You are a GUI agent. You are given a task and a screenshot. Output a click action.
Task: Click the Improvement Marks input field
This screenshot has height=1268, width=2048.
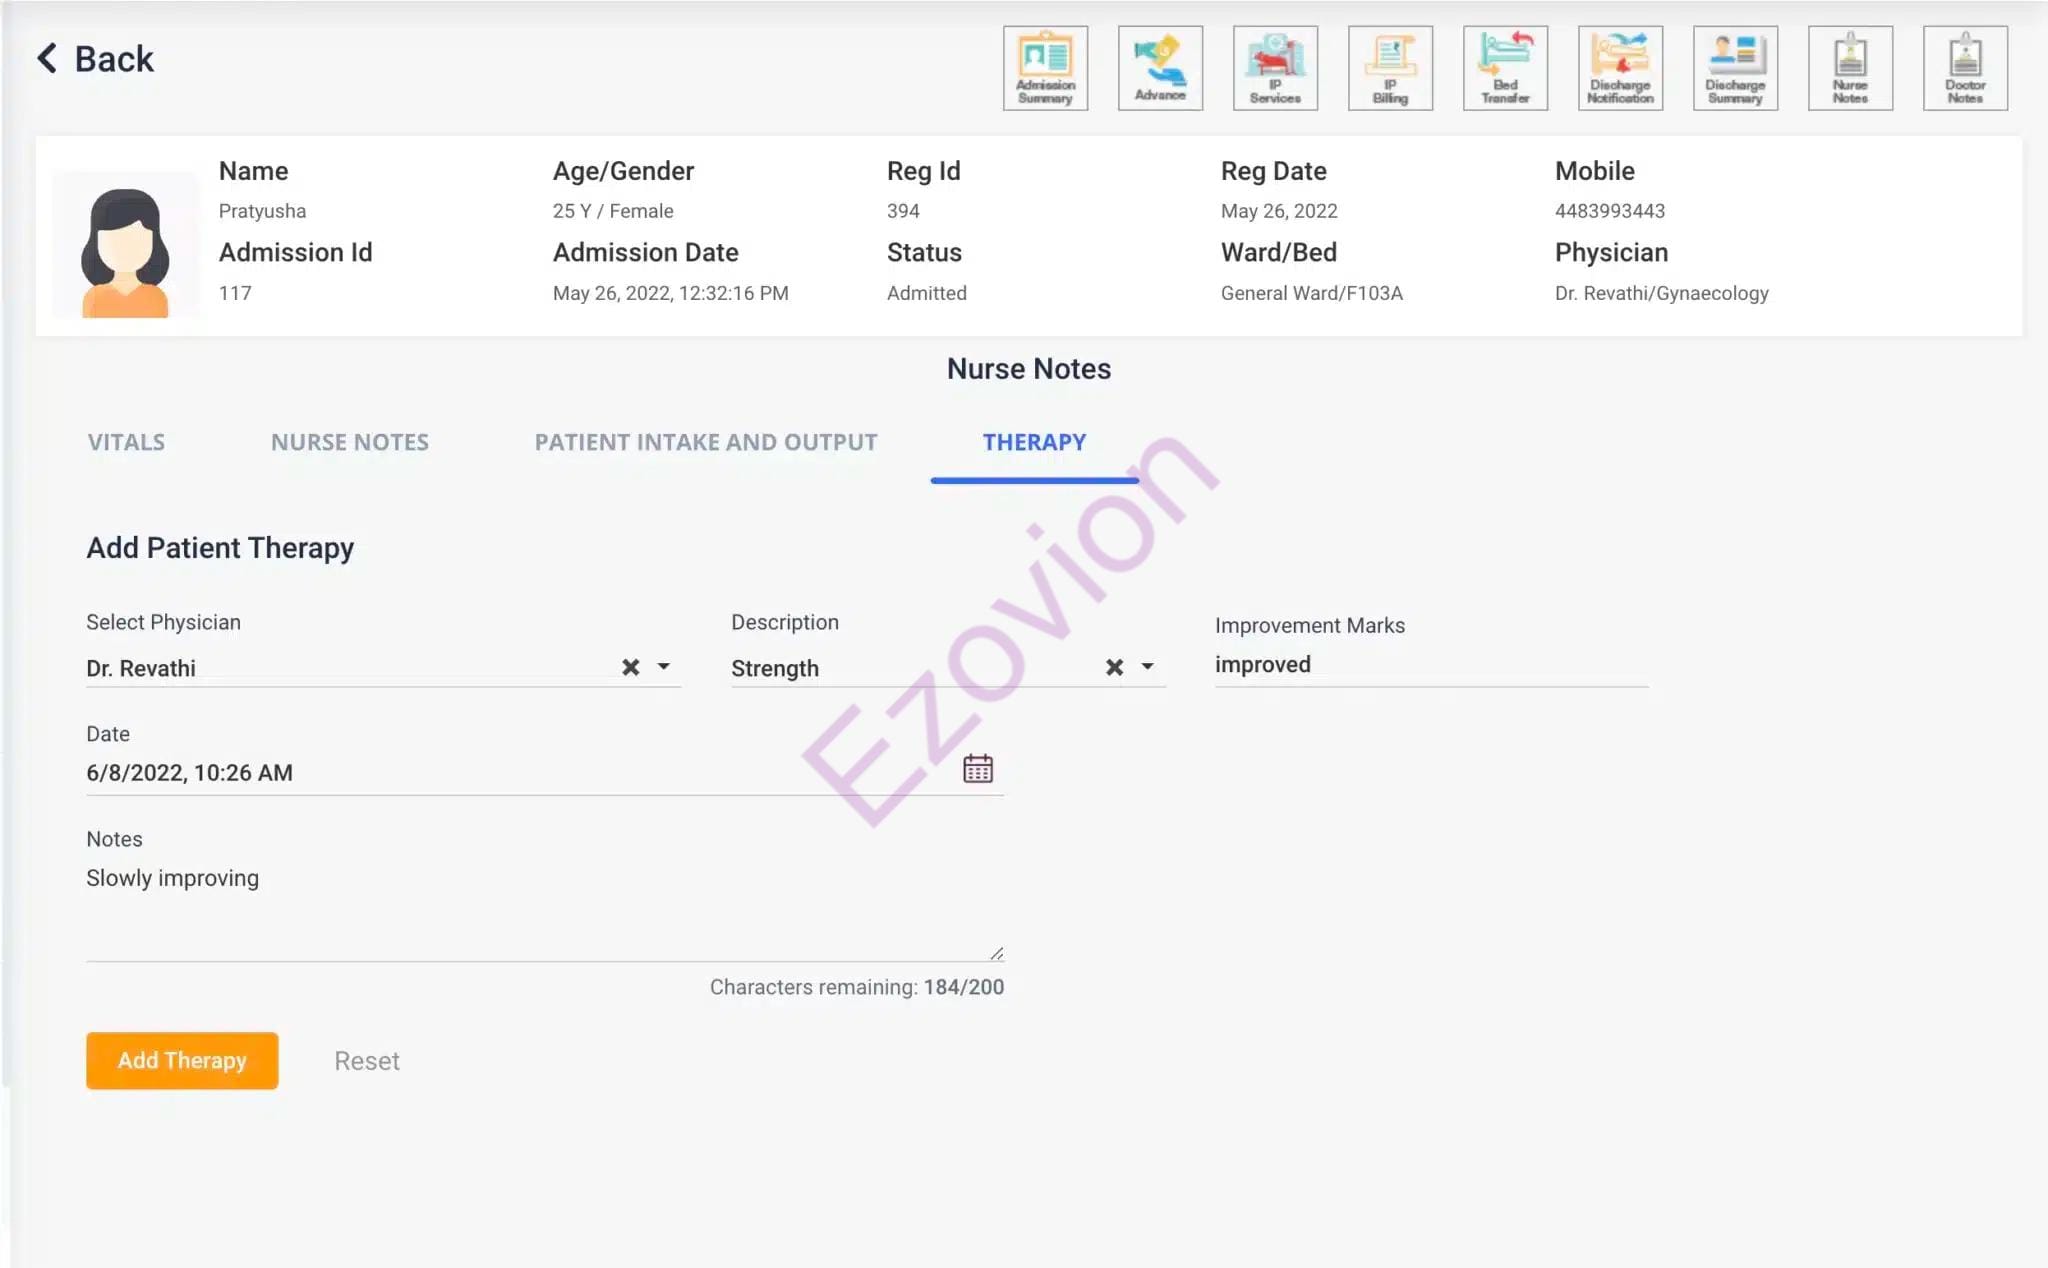1430,665
